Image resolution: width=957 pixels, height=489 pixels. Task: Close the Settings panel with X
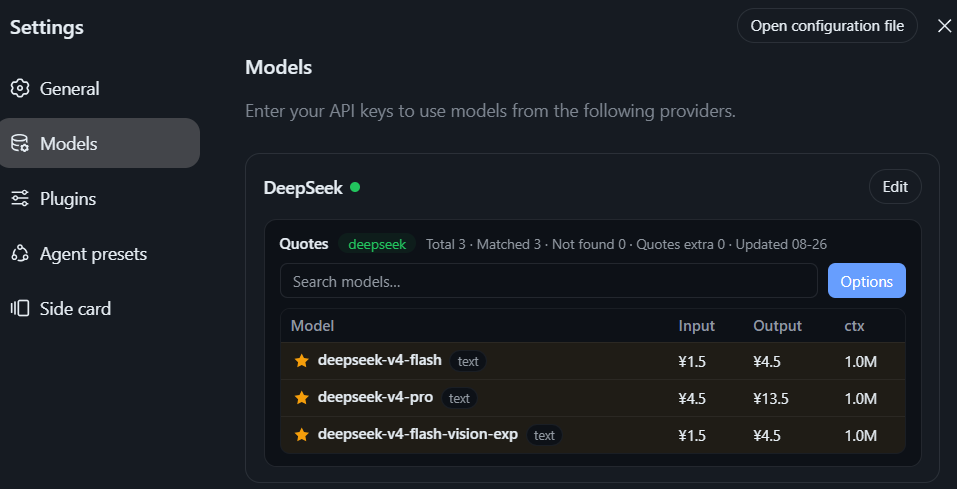click(x=944, y=26)
